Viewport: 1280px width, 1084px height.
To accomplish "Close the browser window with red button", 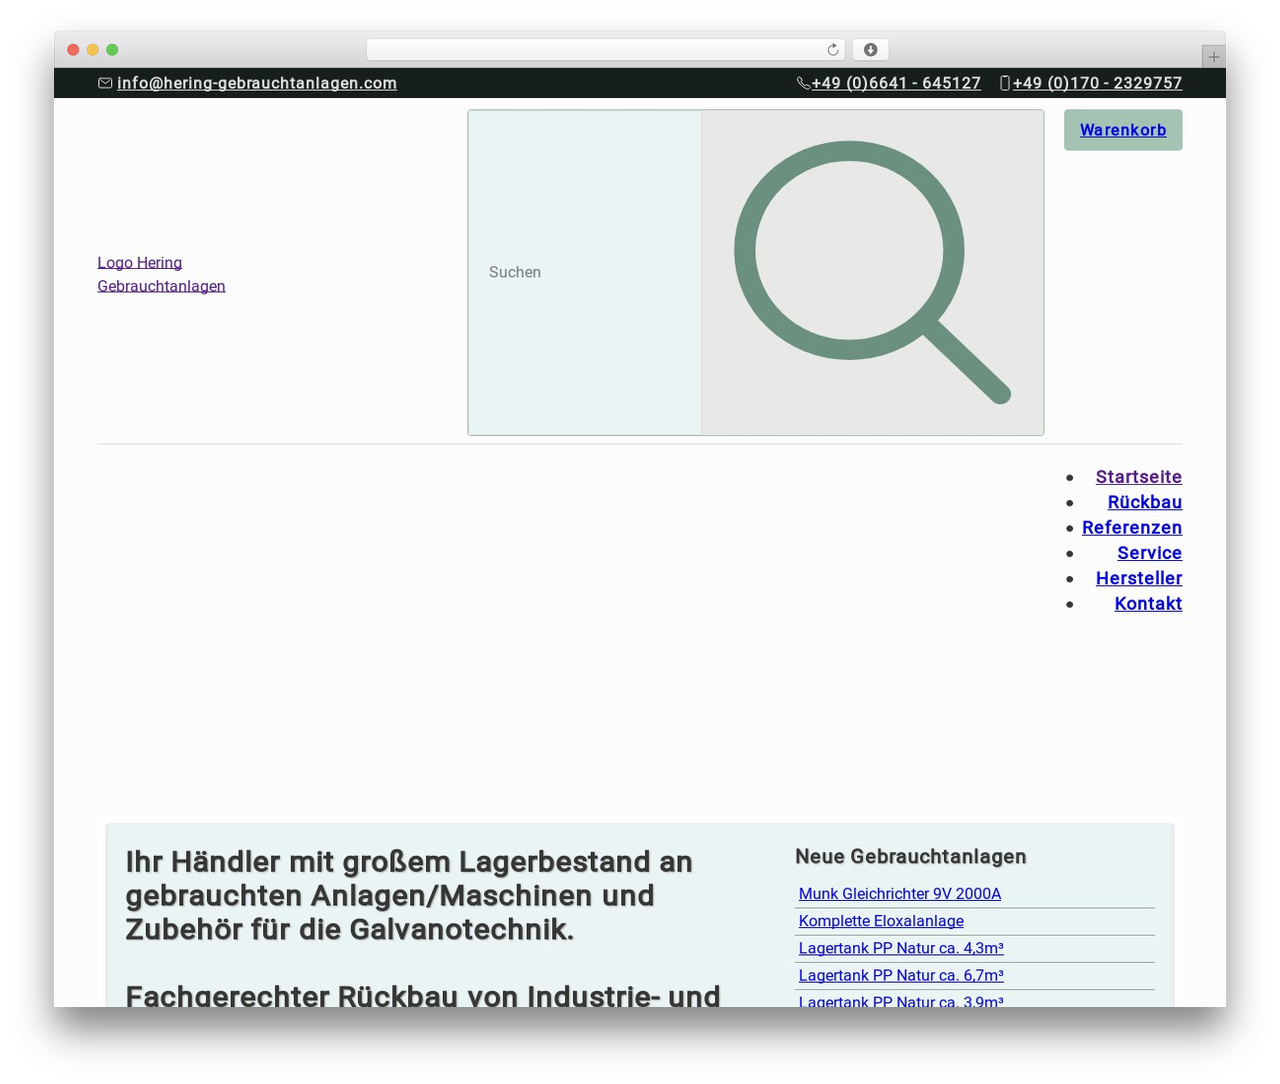I will [x=73, y=50].
